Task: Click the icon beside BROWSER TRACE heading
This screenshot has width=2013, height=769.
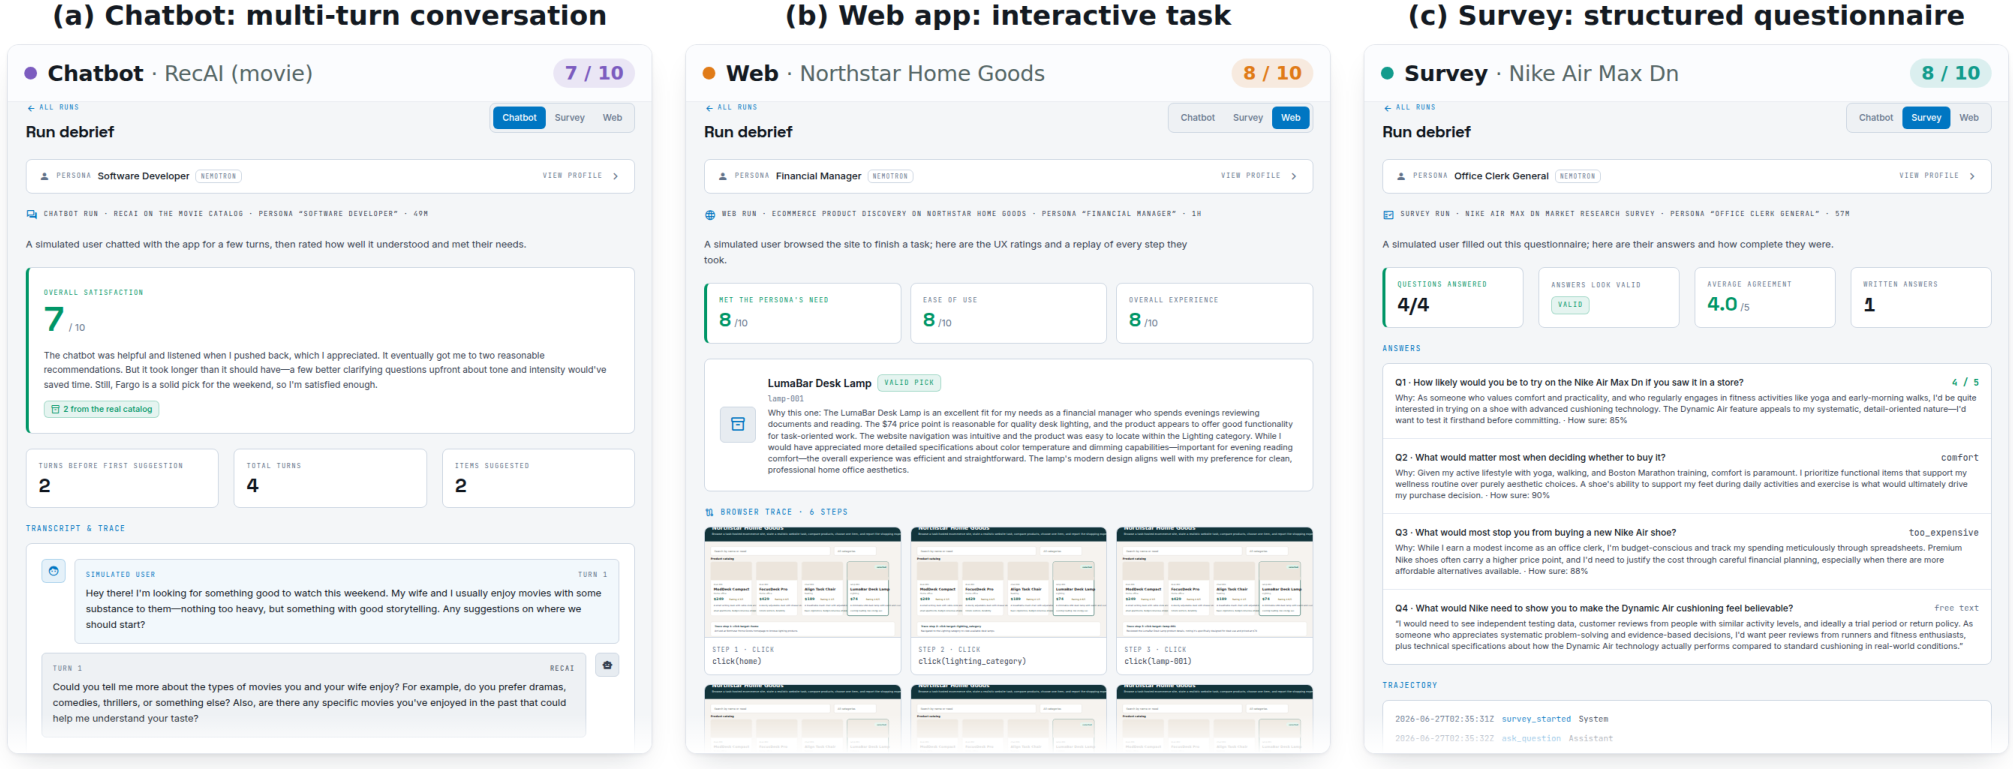Action: tap(710, 512)
